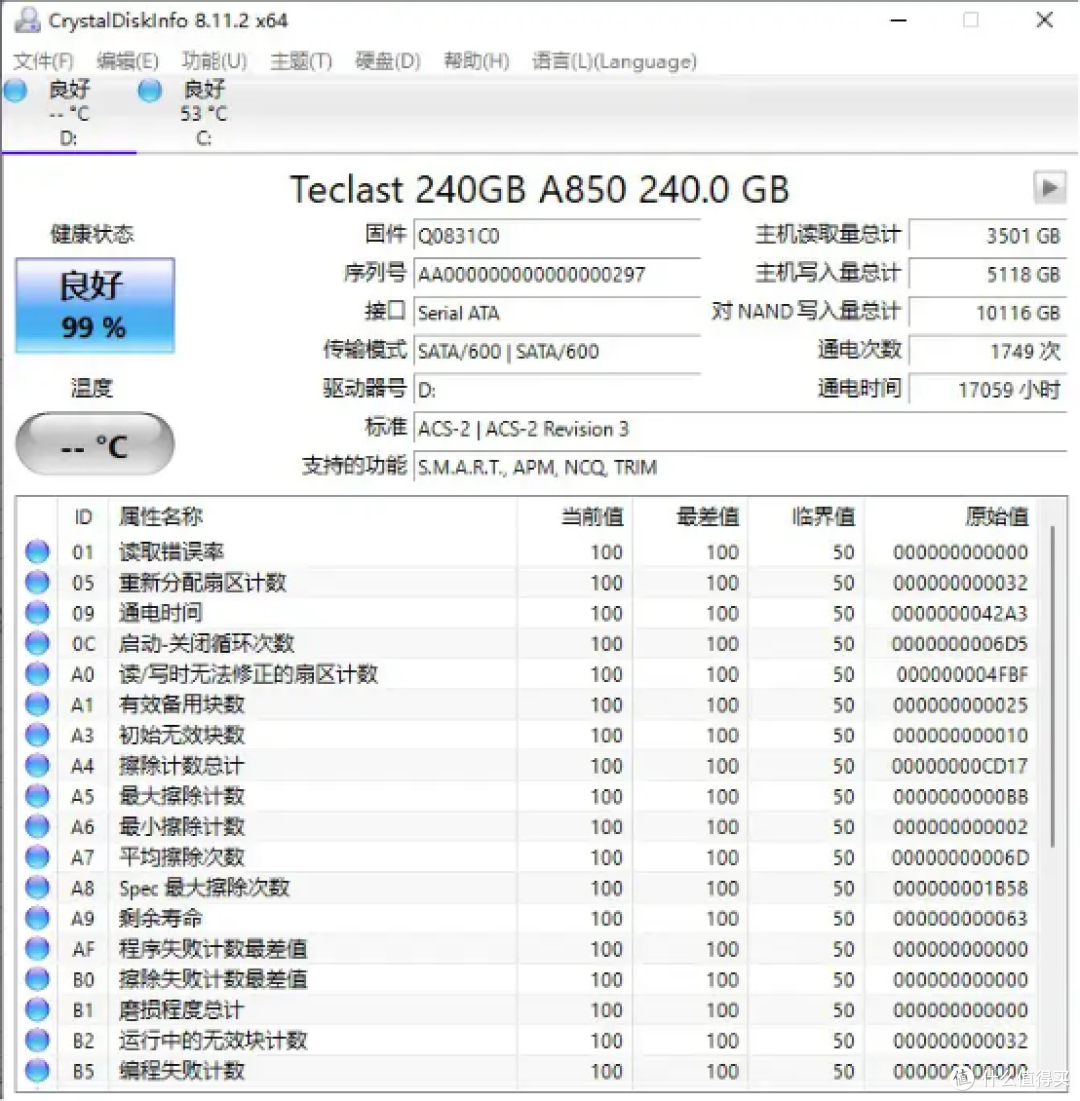
Task: Select the 读取错误率 attribute name
Action: pyautogui.click(x=171, y=552)
